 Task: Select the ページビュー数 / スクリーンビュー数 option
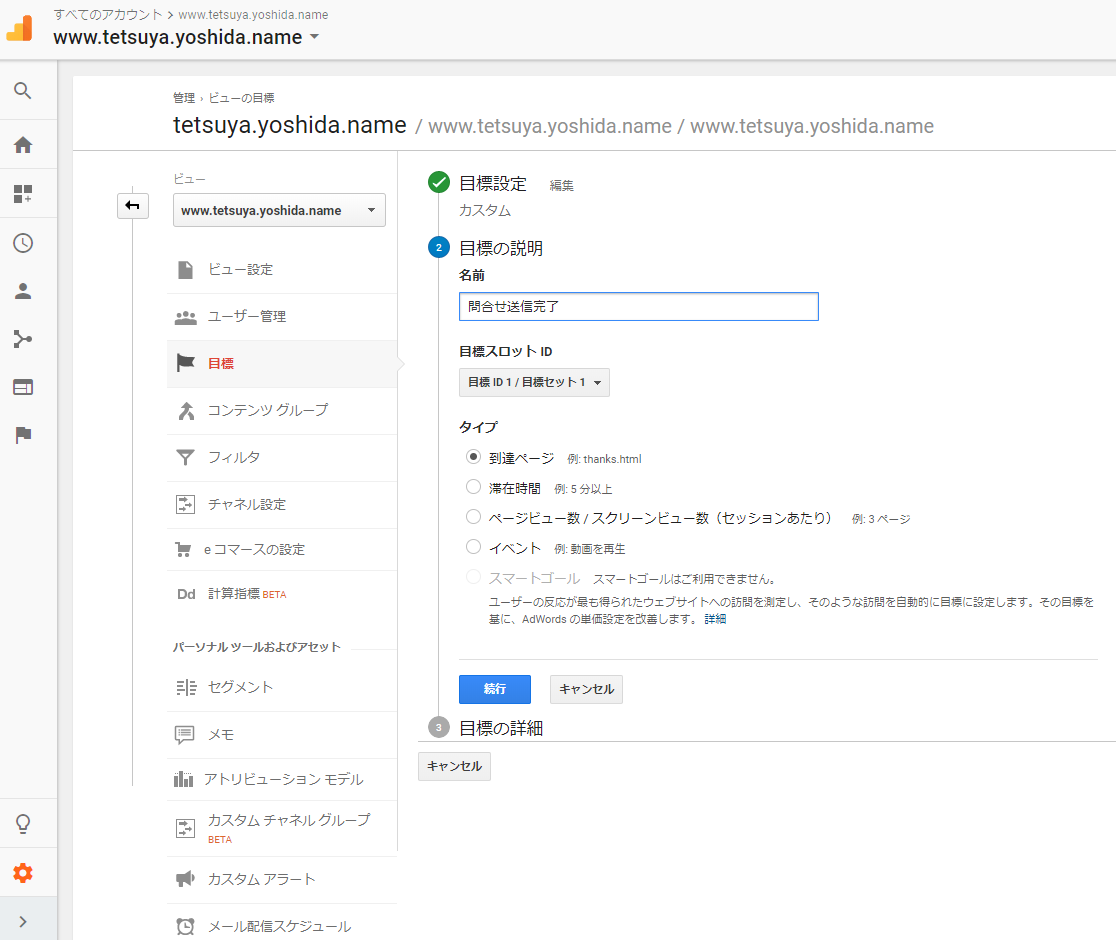[x=474, y=517]
